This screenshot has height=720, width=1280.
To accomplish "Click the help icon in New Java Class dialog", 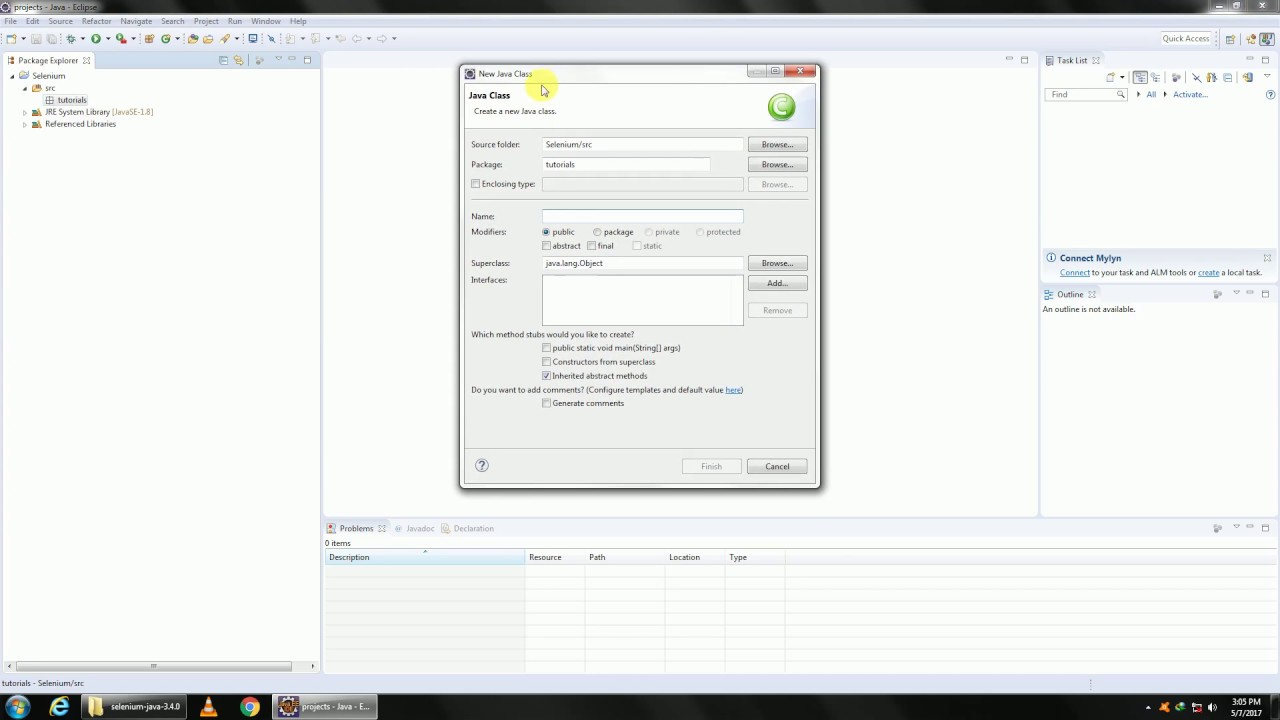I will 482,465.
